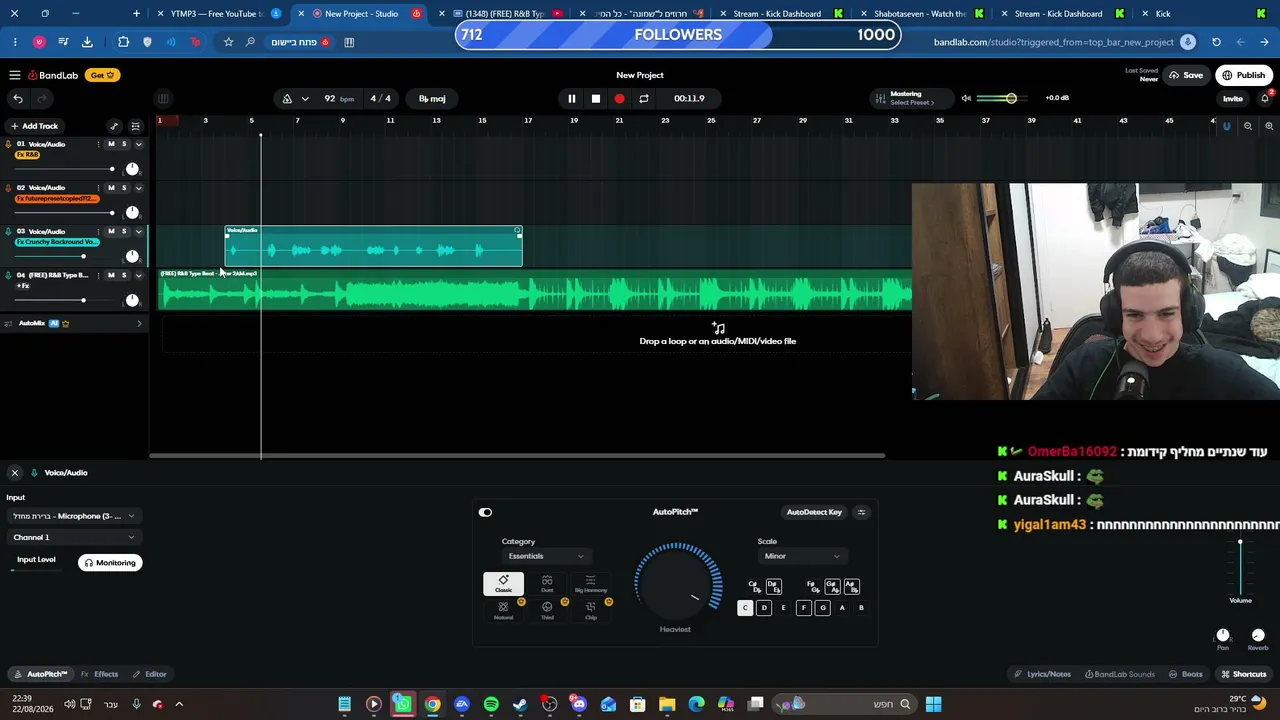Save the project
Image resolution: width=1280 pixels, height=720 pixels.
pos(1186,75)
